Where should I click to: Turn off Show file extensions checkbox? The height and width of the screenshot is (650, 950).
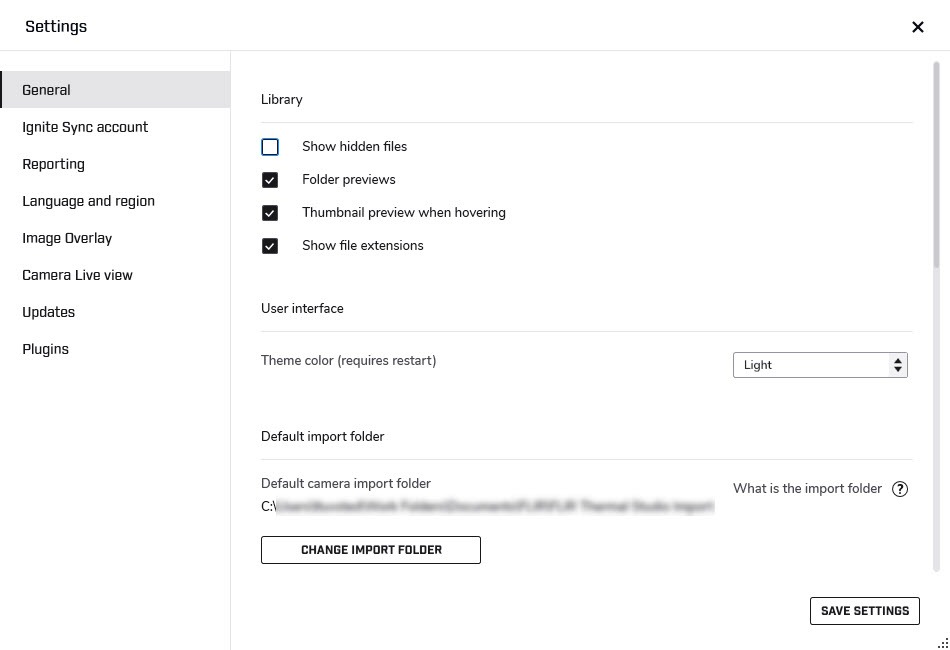coord(270,246)
